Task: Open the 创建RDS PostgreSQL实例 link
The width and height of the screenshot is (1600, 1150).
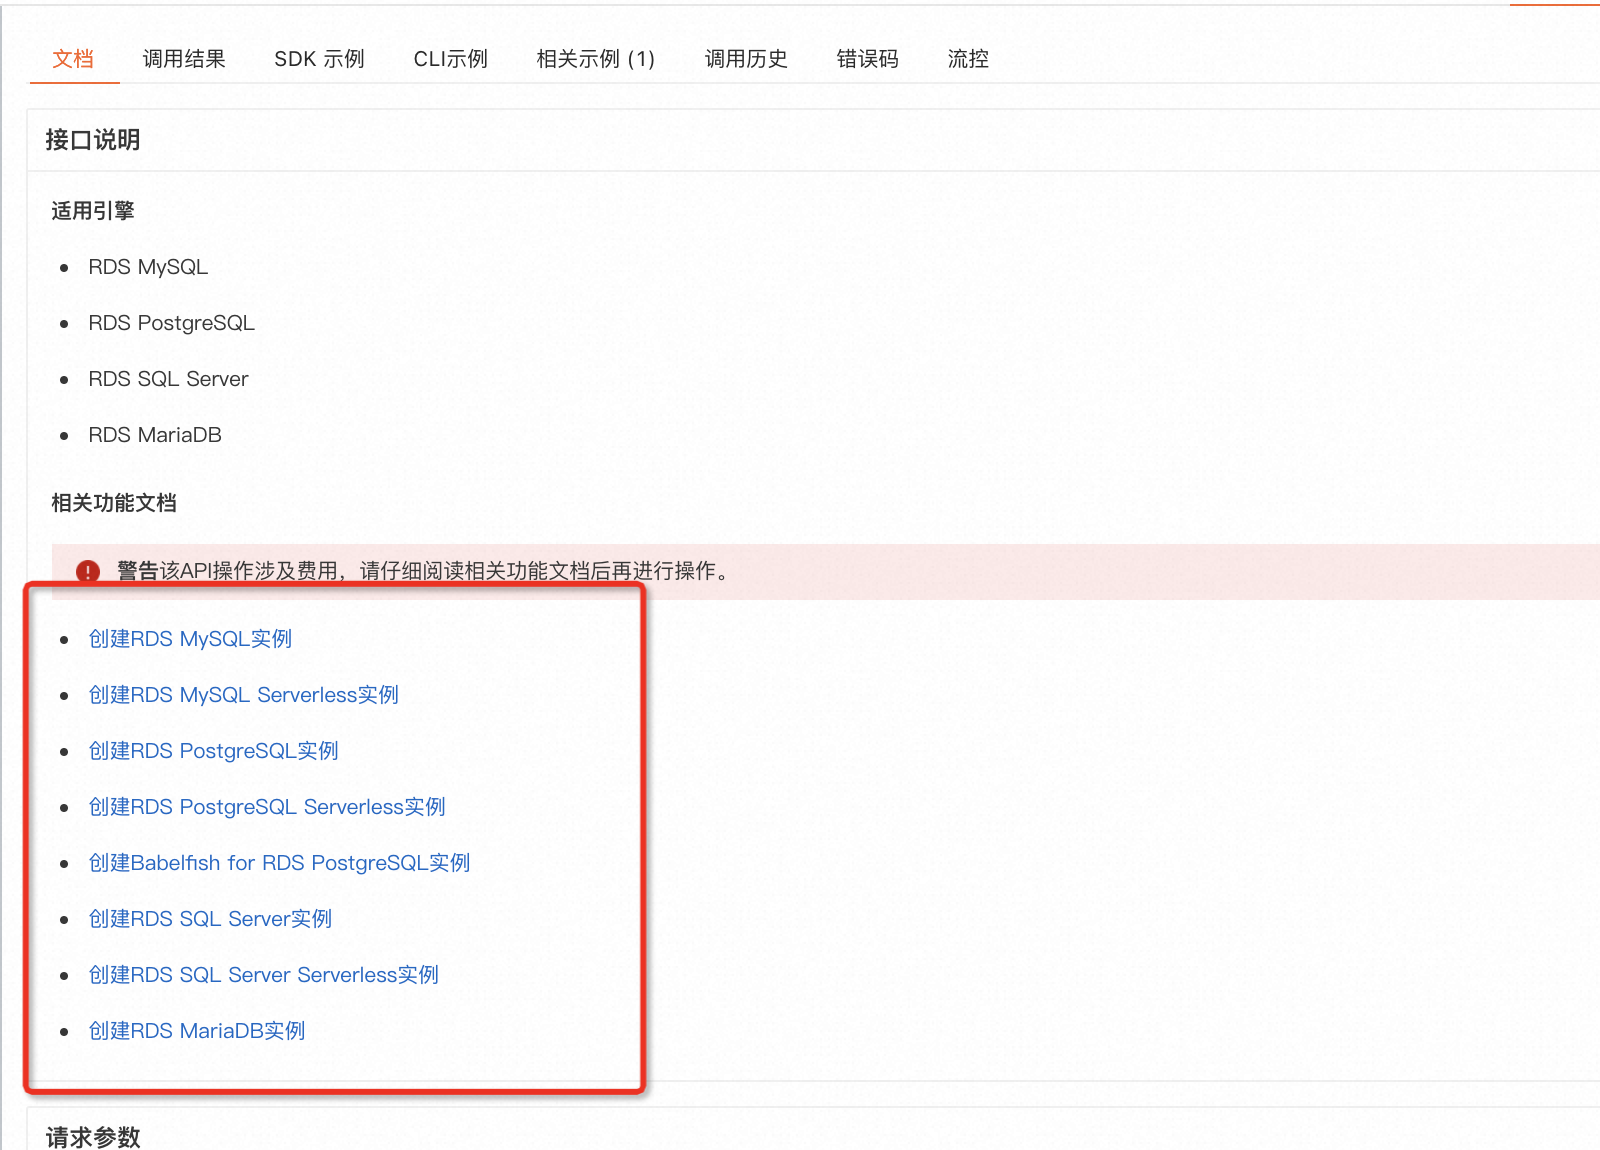Action: (214, 751)
